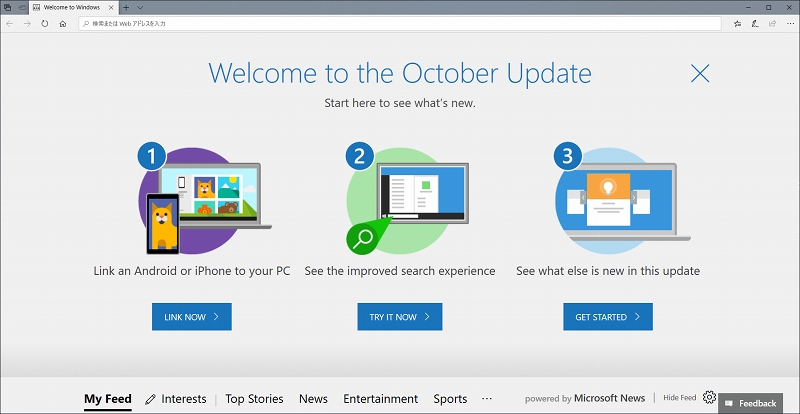The height and width of the screenshot is (414, 800).
Task: Open a new tab with the plus icon
Action: click(x=126, y=8)
